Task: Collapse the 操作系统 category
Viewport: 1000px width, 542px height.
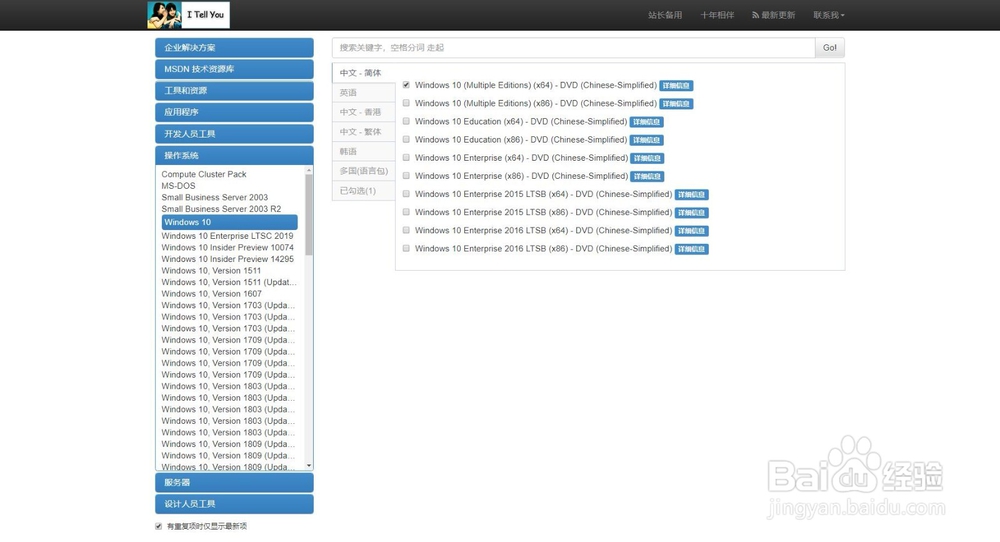Action: 234,156
